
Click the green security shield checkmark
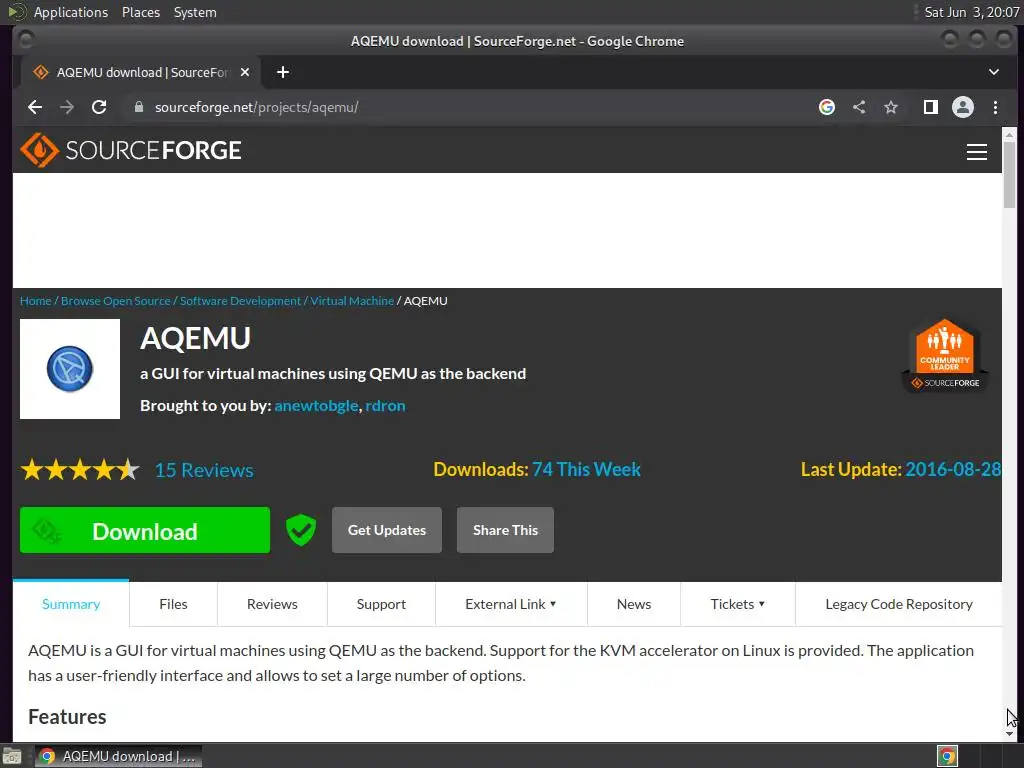301,530
